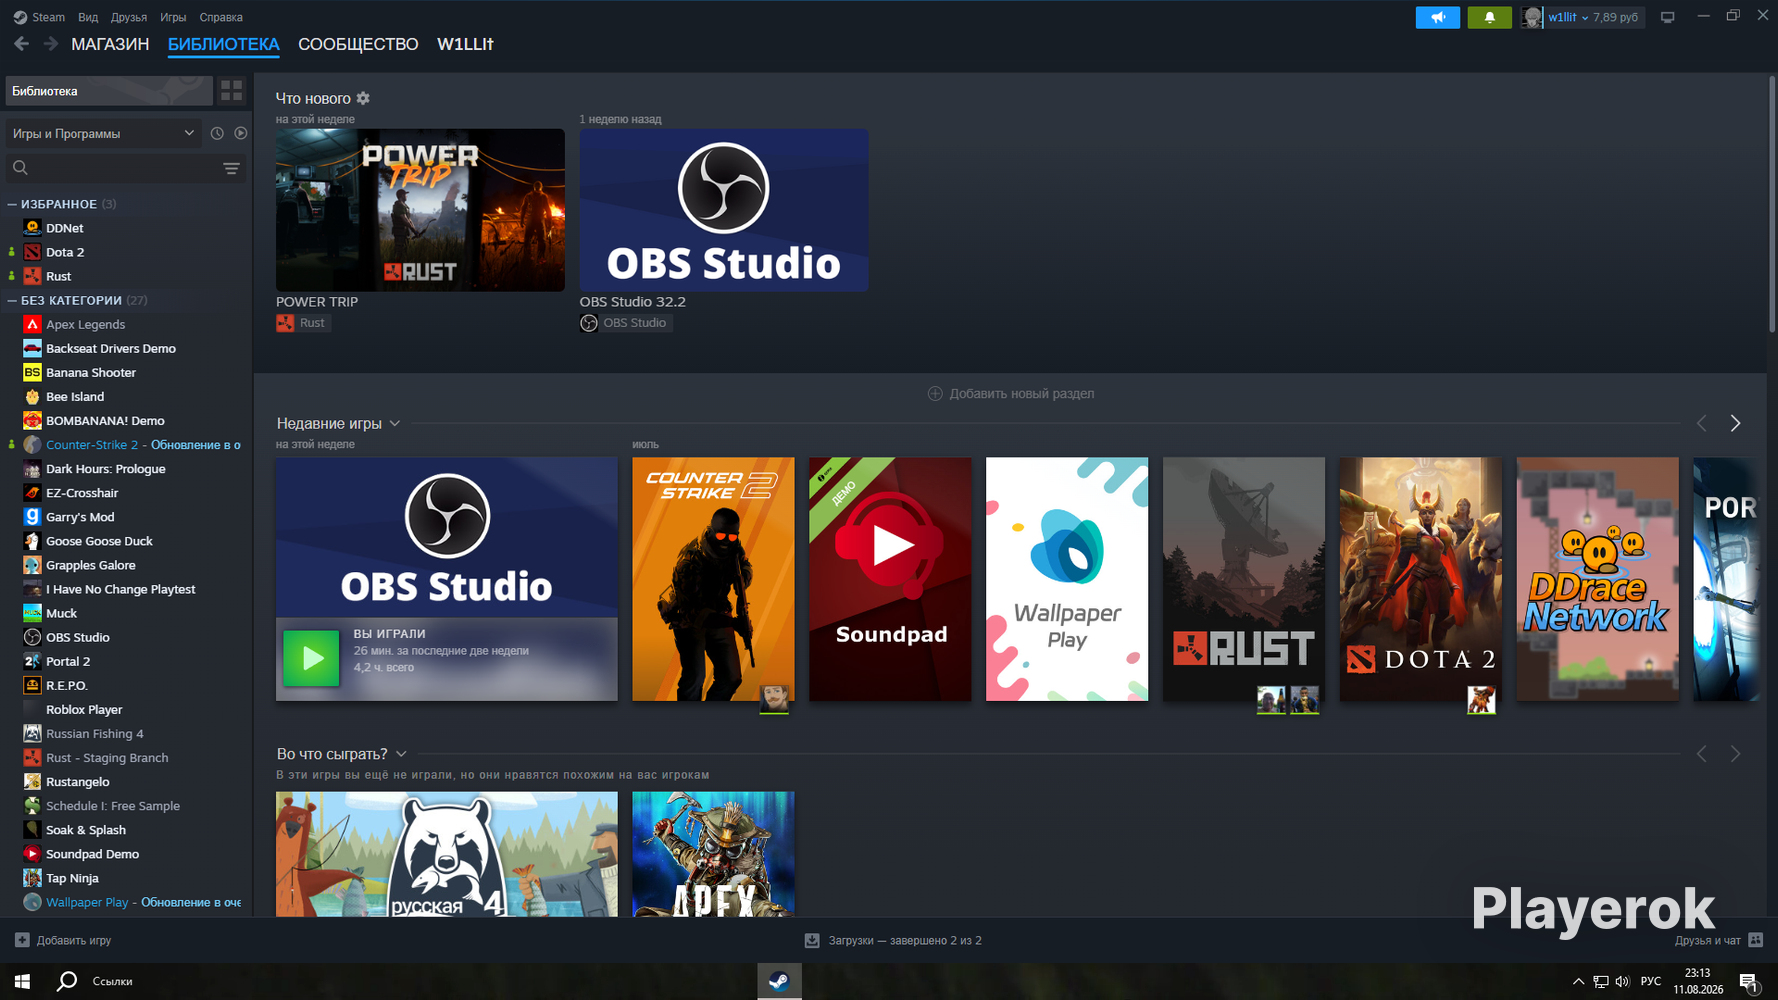Click the Библиотека home button
The image size is (1778, 1000).
(x=109, y=91)
